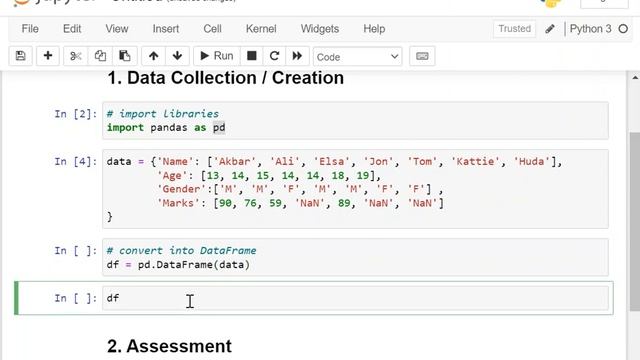Screen dimensions: 640x360
Task: Click the '# convert into DataFrame' comment
Action: 182,251
